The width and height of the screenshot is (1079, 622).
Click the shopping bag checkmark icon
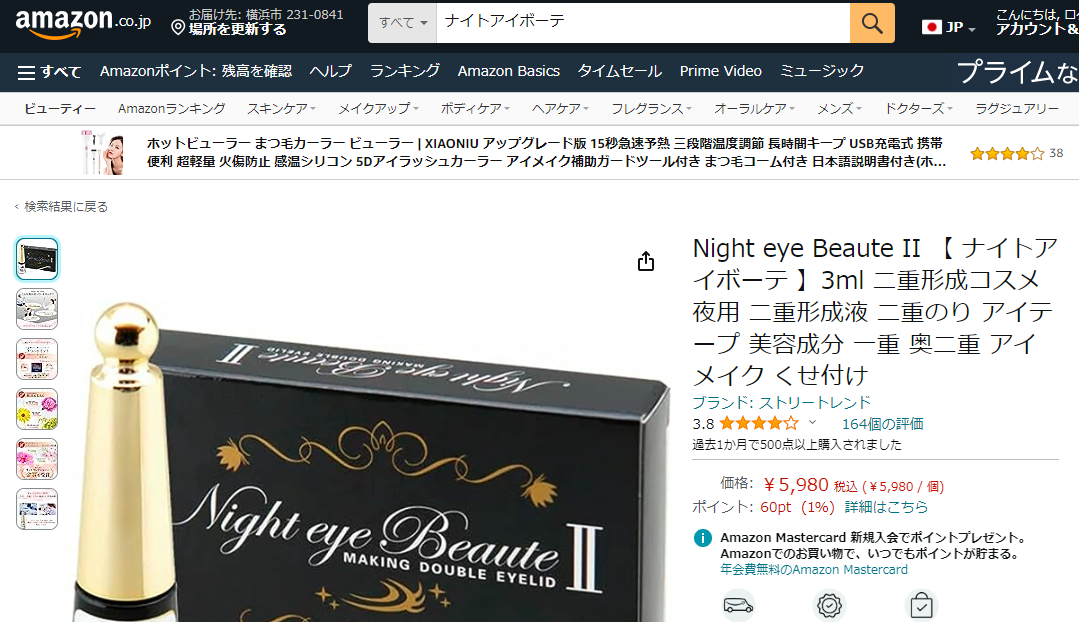pos(921,605)
